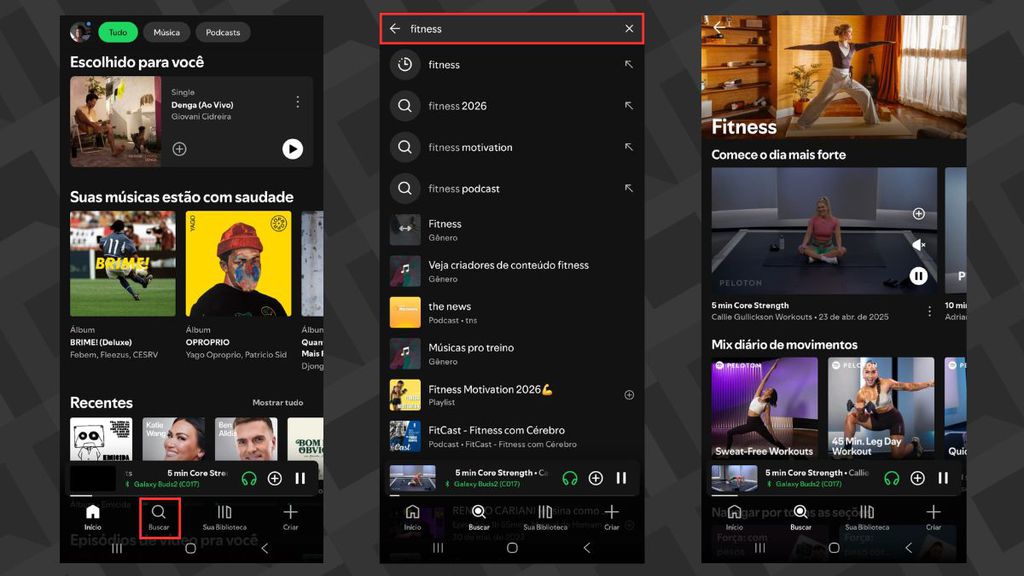Tap Android back button on right screen
Screen dimensions: 1024x576
tap(908, 548)
